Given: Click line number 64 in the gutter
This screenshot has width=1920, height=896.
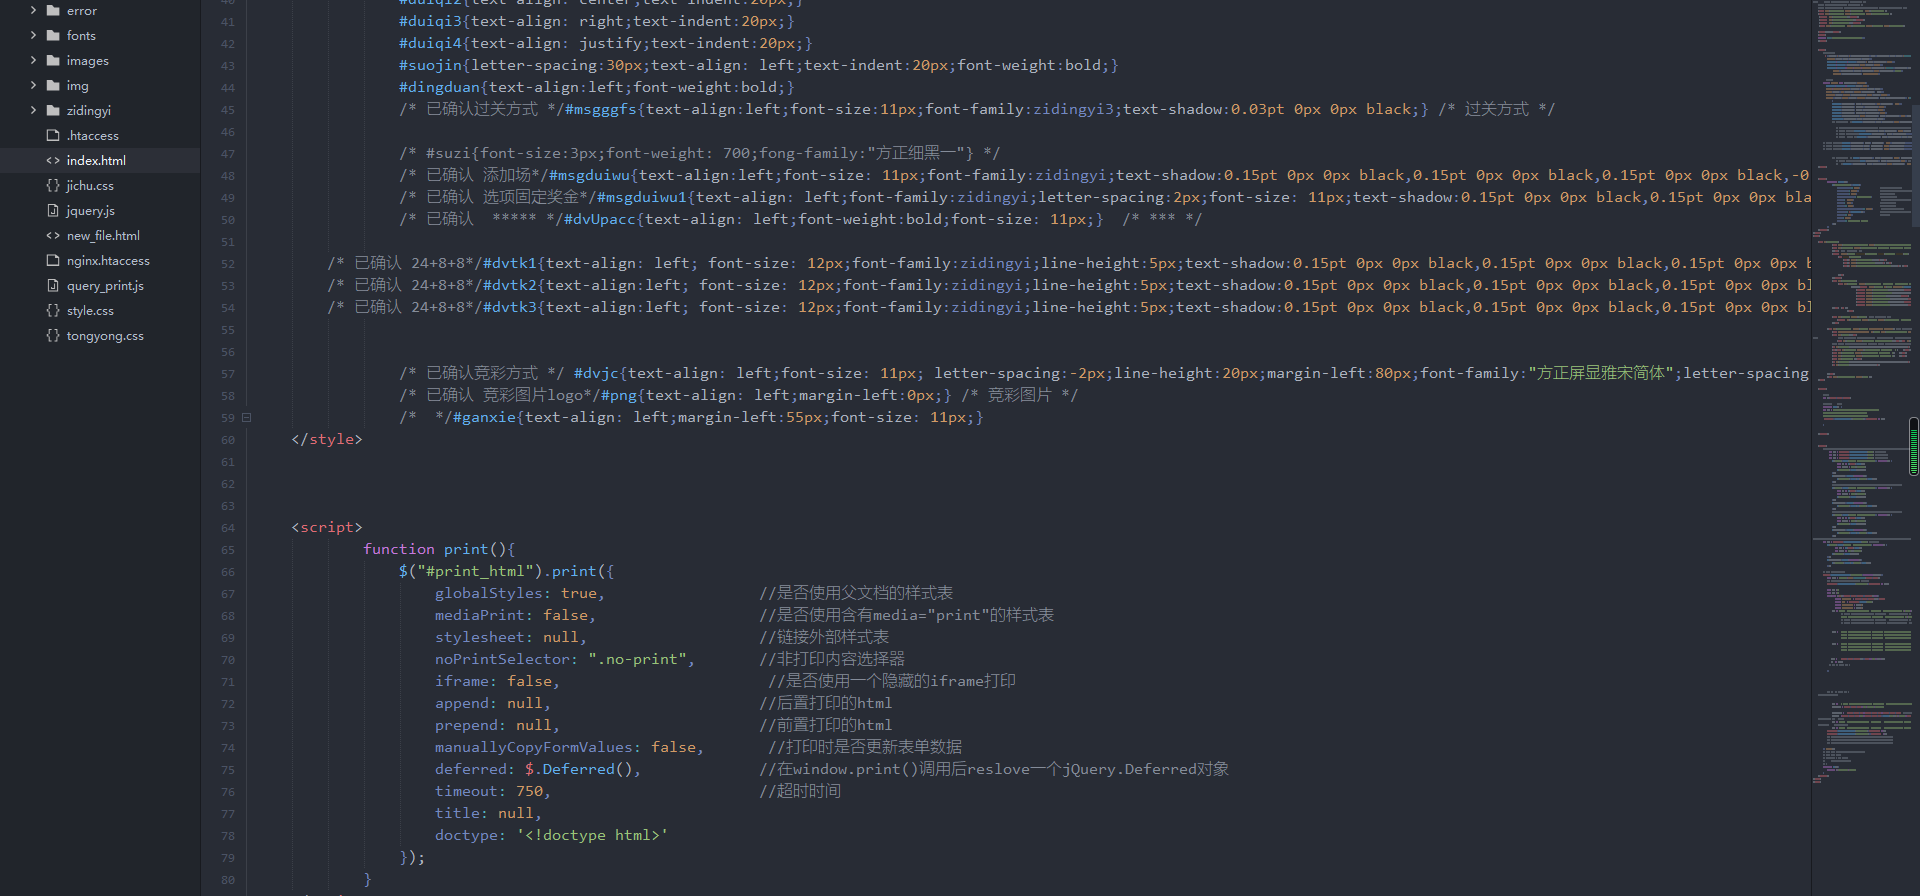Looking at the screenshot, I should point(228,527).
